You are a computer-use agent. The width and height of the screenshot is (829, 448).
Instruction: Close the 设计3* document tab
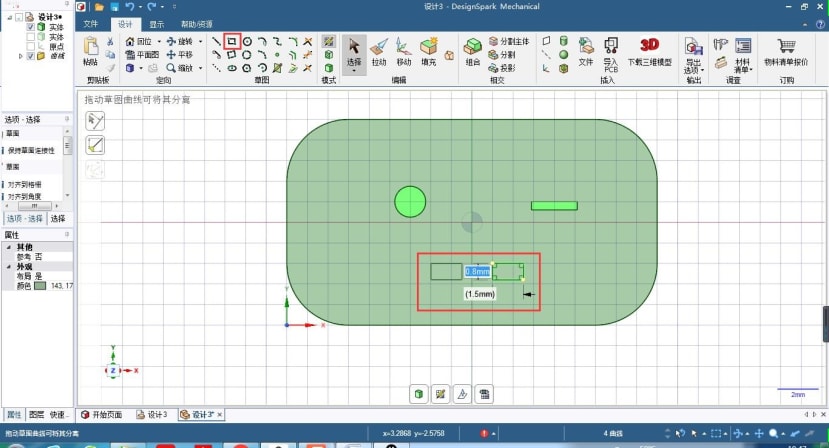tap(219, 415)
